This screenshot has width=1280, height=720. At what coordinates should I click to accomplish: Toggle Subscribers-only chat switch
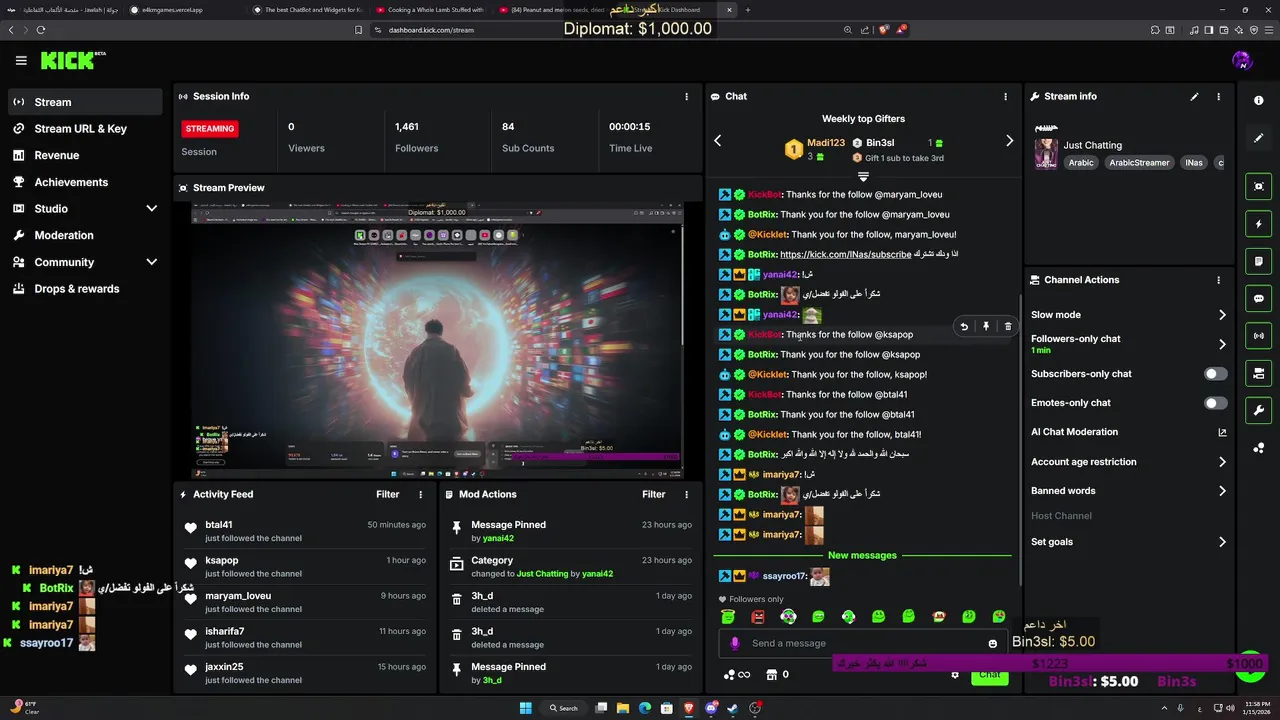[x=1215, y=374]
